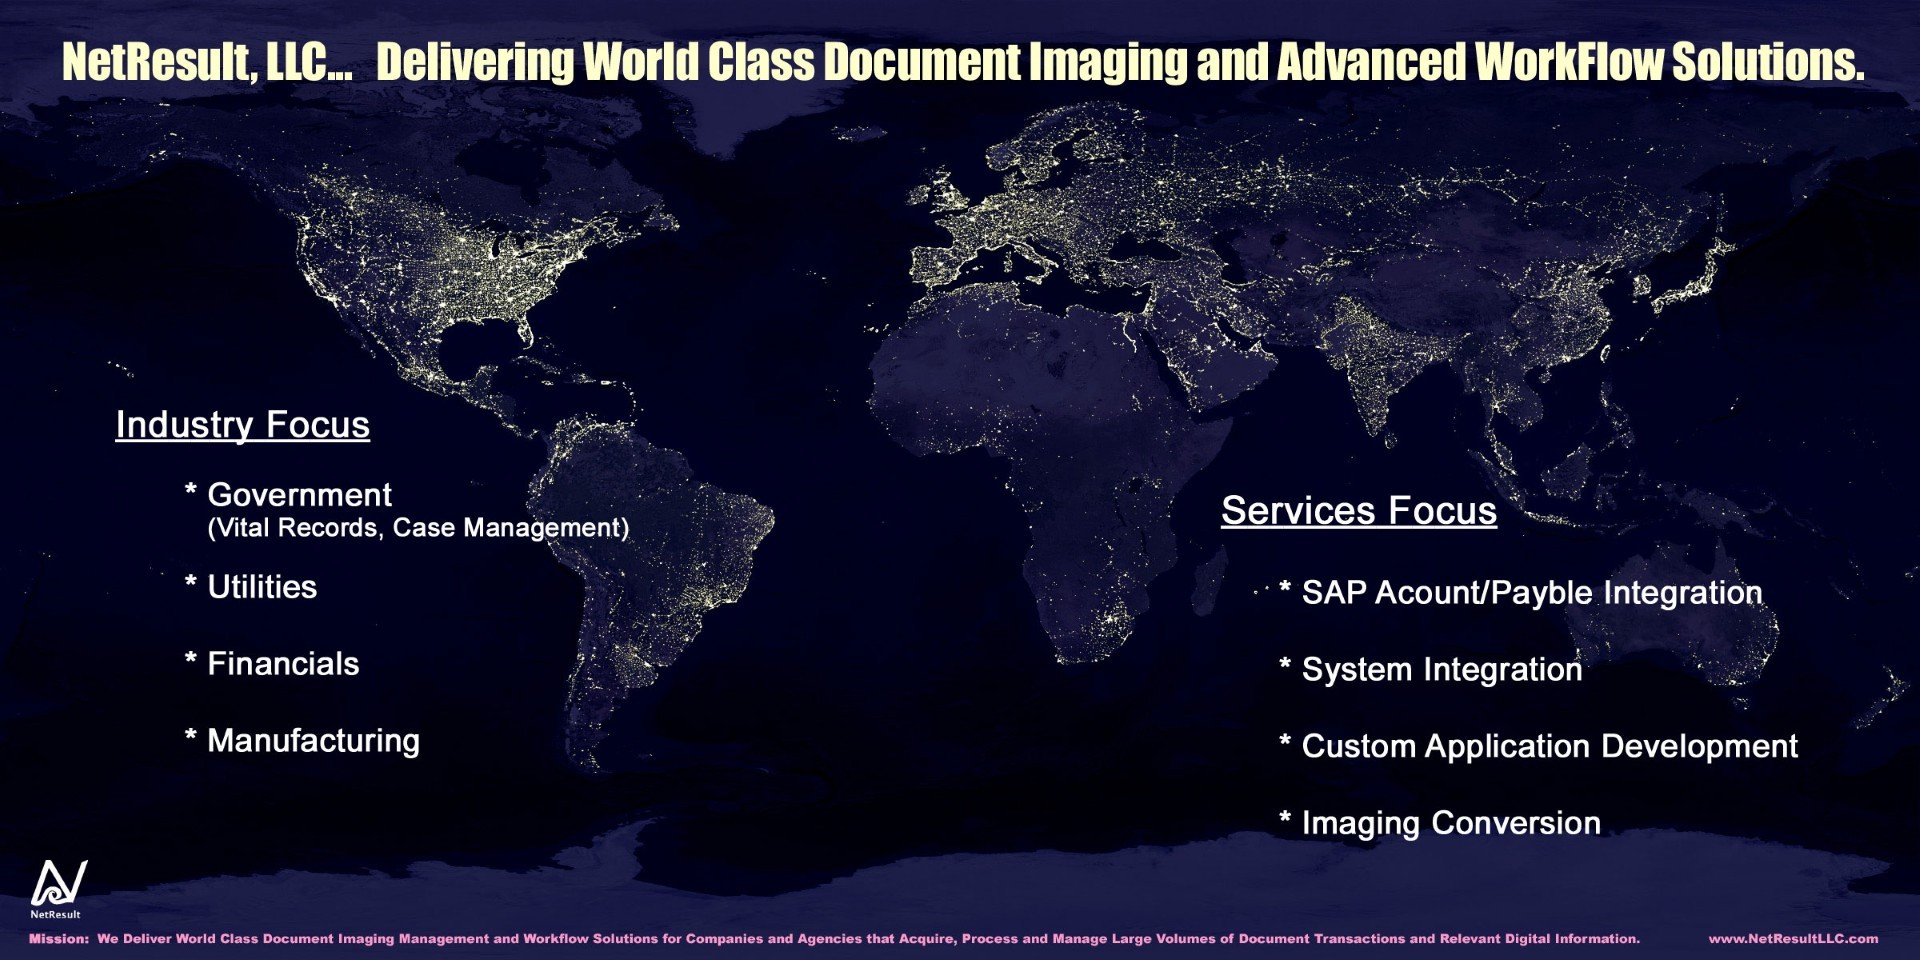Select the Utilities list item
1920x960 pixels.
click(262, 587)
